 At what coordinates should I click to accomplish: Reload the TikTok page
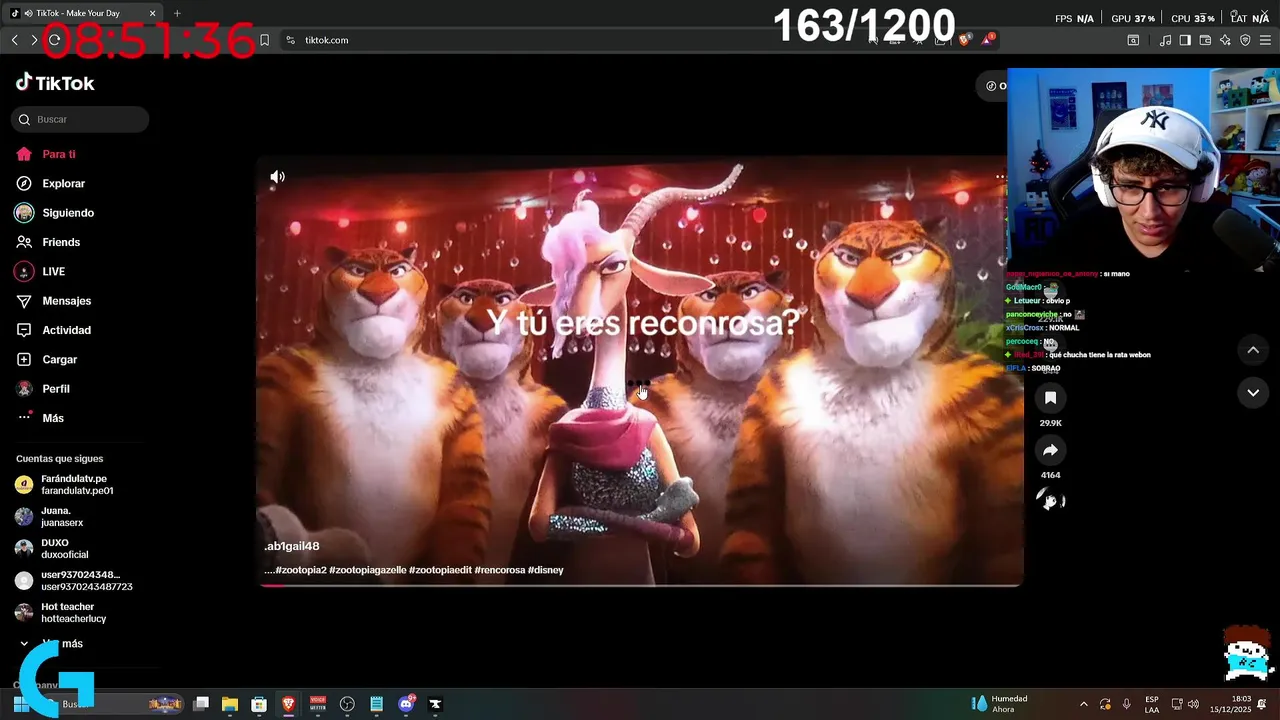[x=54, y=40]
